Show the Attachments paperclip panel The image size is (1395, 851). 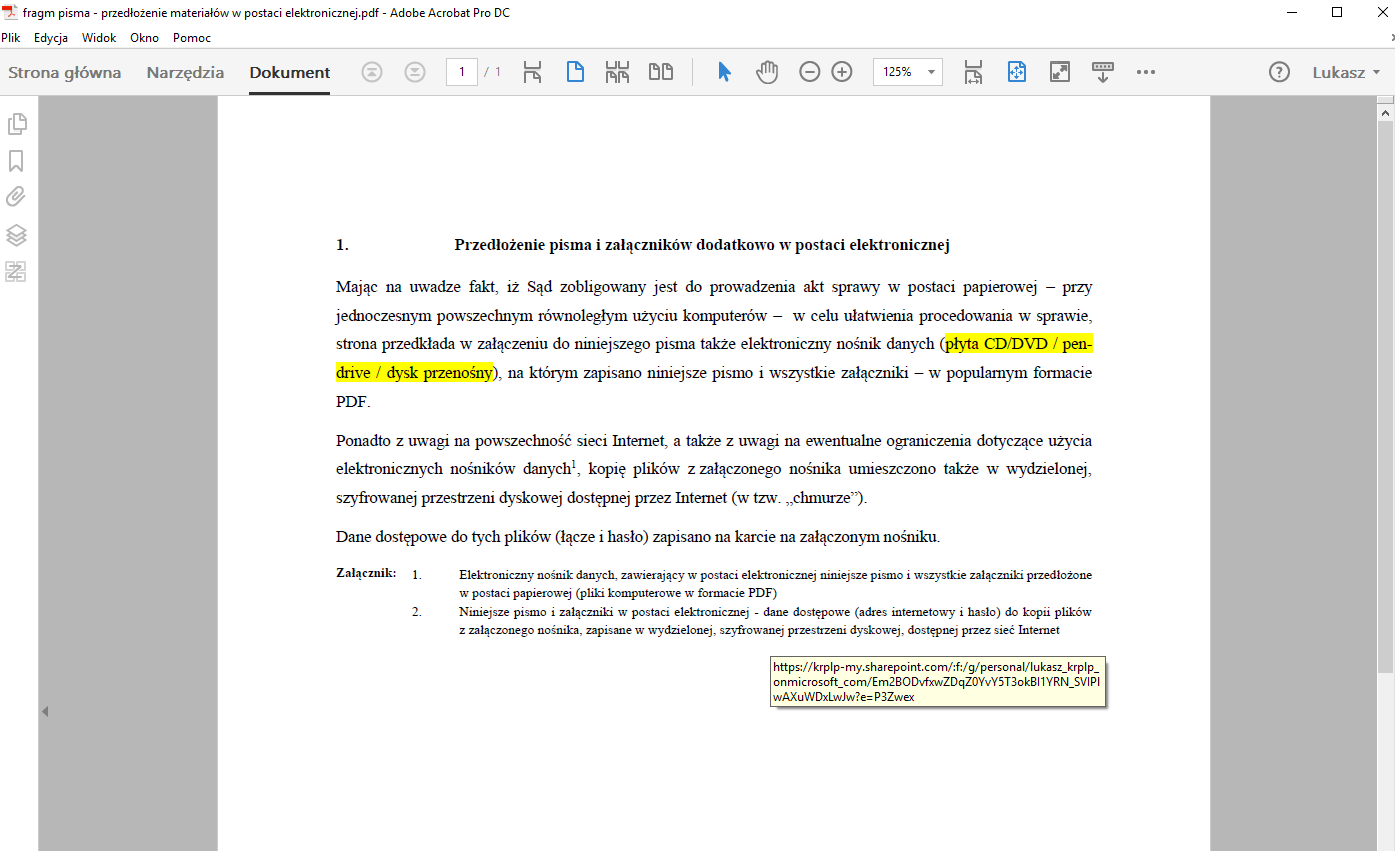click(17, 197)
